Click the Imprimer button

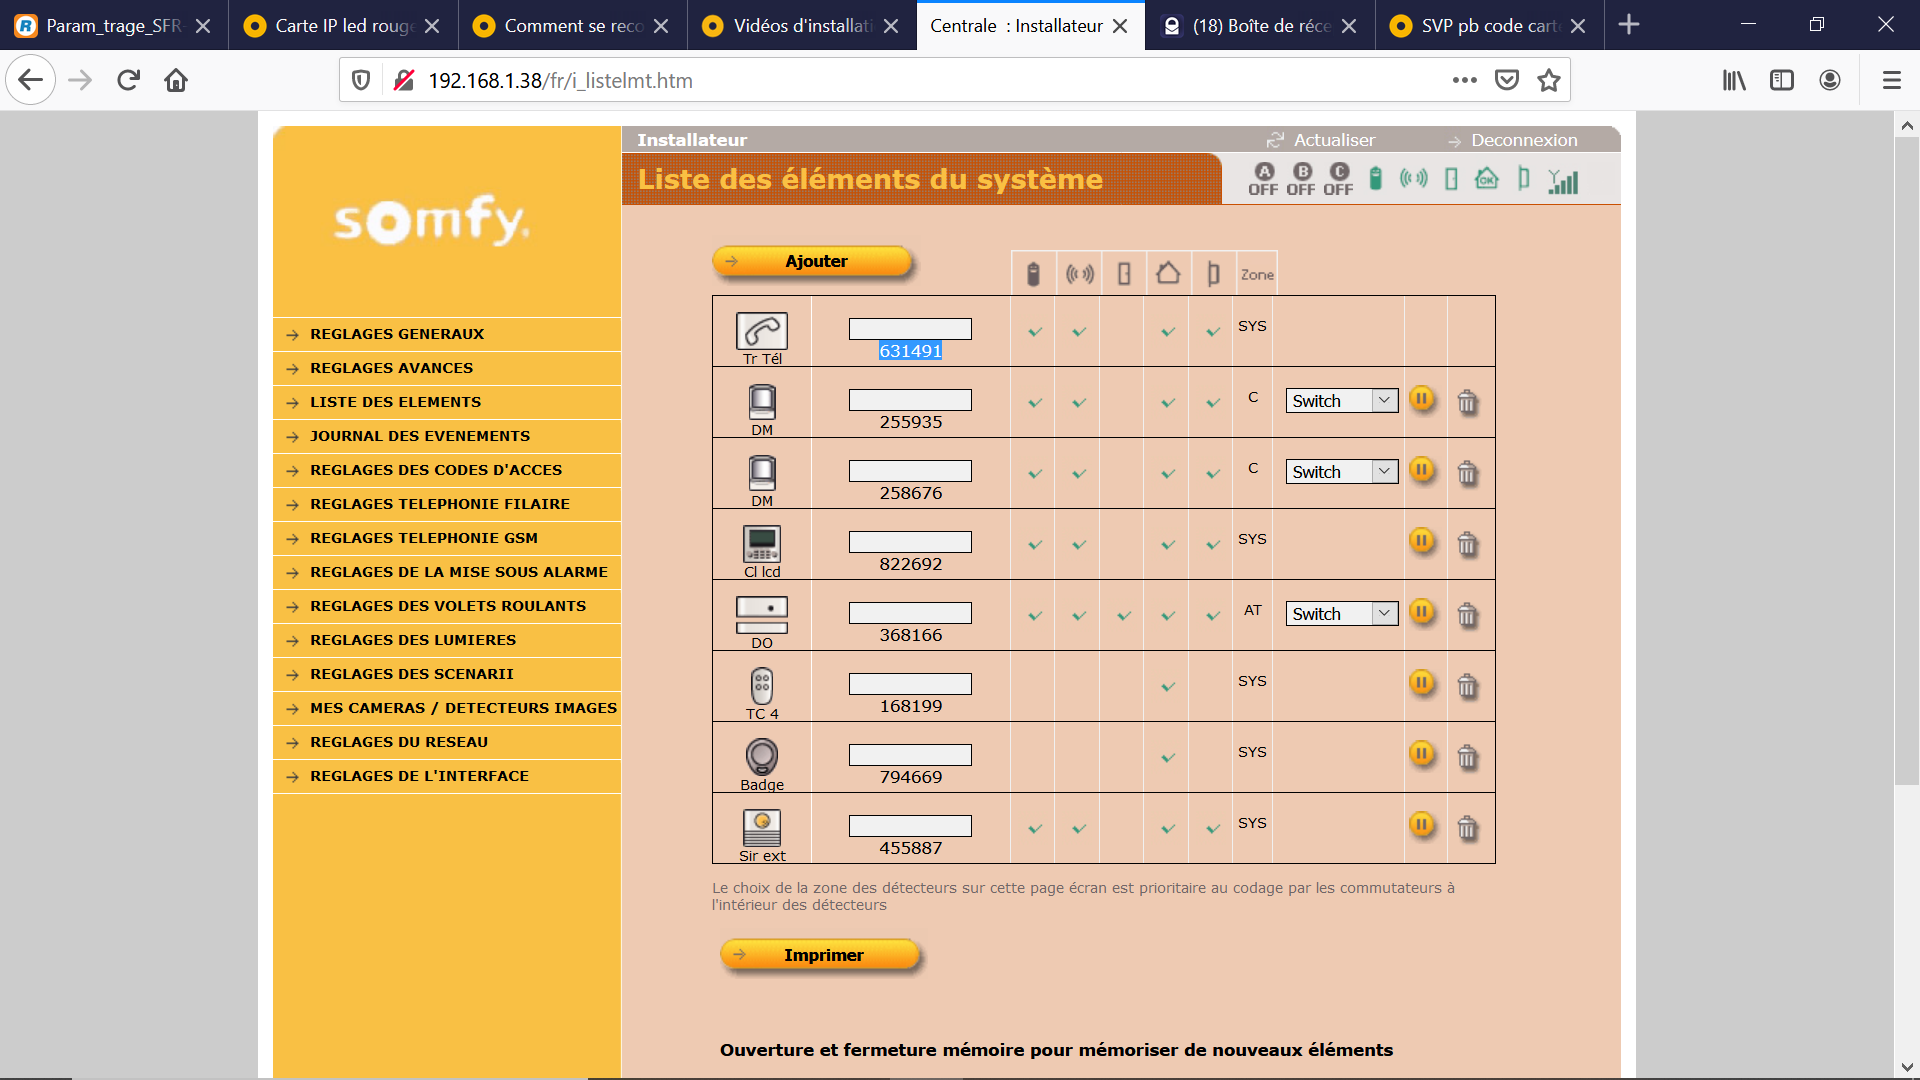click(820, 955)
